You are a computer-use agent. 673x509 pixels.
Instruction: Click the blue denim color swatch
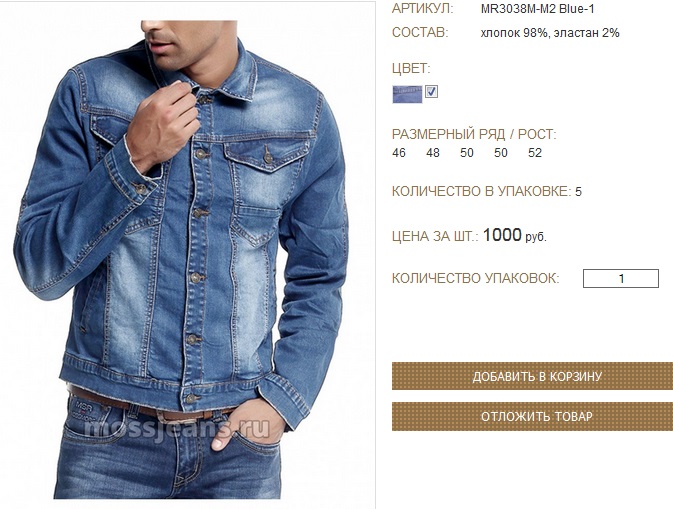(x=407, y=94)
